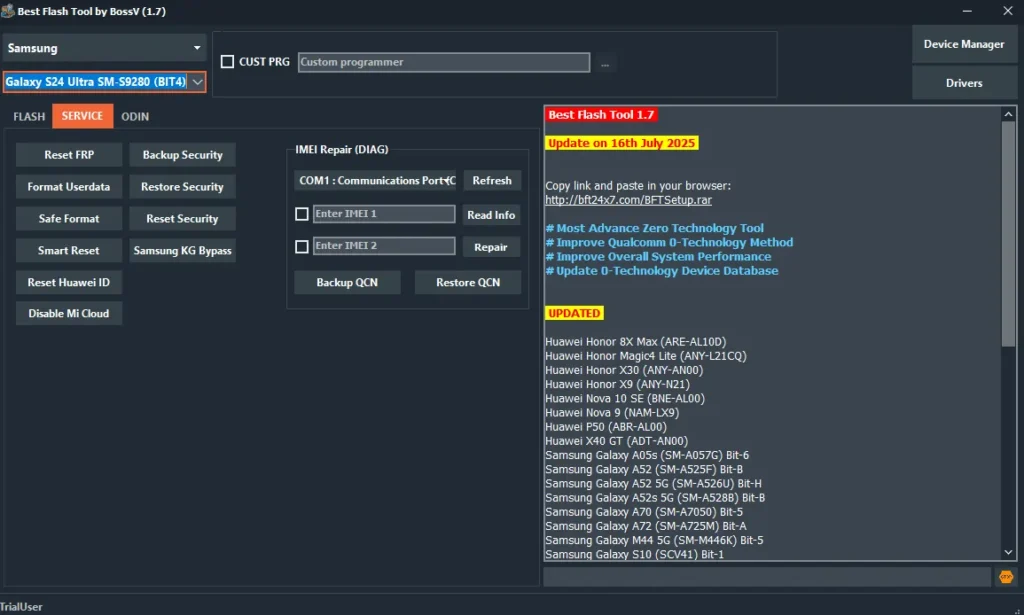Switch to the FLASH tab
This screenshot has height=615, width=1024.
point(29,116)
